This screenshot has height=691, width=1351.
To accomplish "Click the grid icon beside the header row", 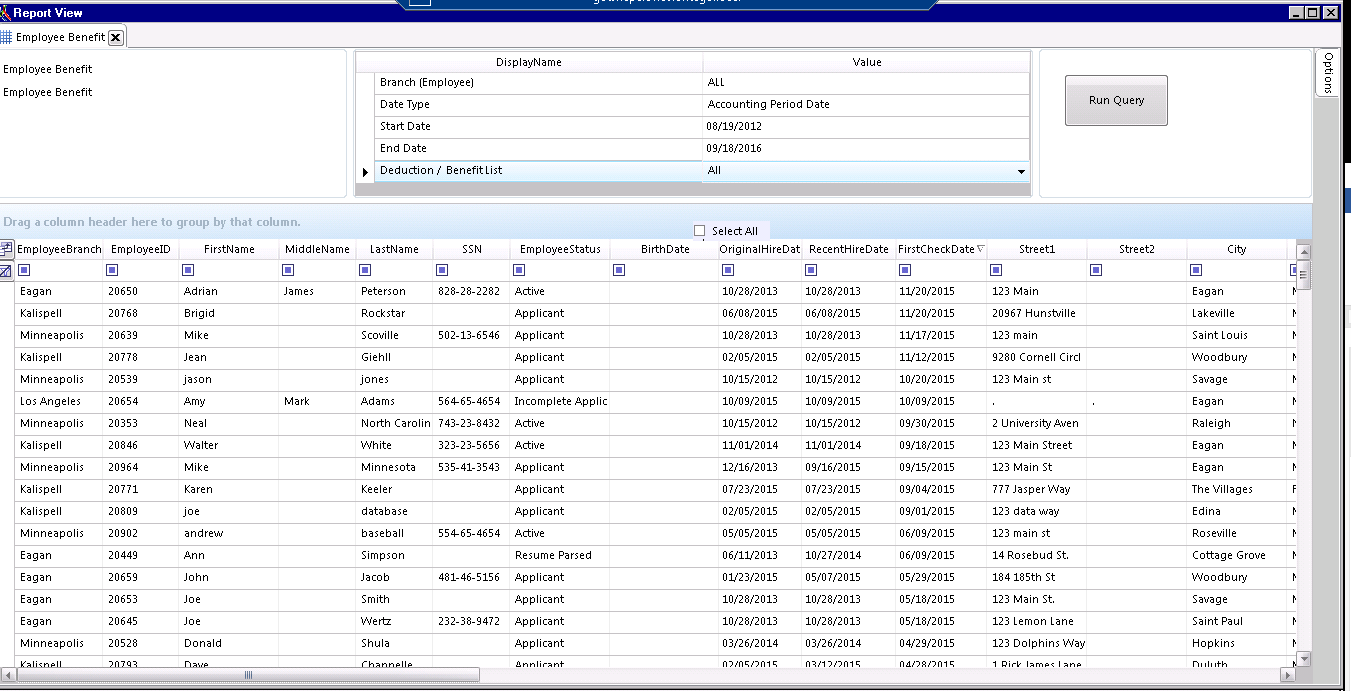I will 6,249.
